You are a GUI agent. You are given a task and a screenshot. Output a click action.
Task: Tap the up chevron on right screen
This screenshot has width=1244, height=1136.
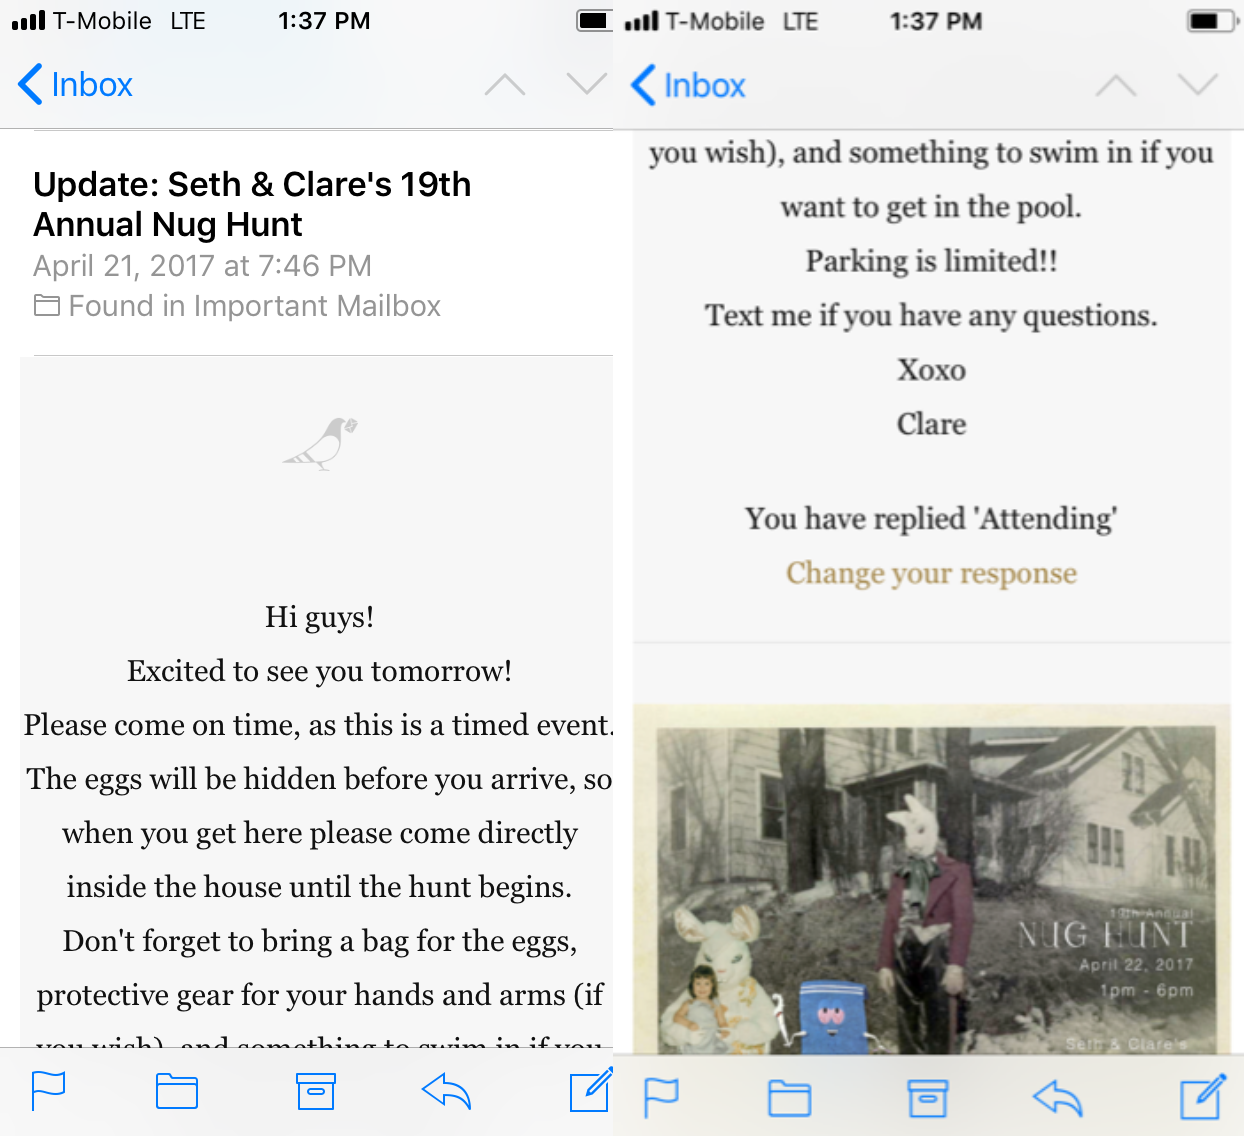[1116, 86]
